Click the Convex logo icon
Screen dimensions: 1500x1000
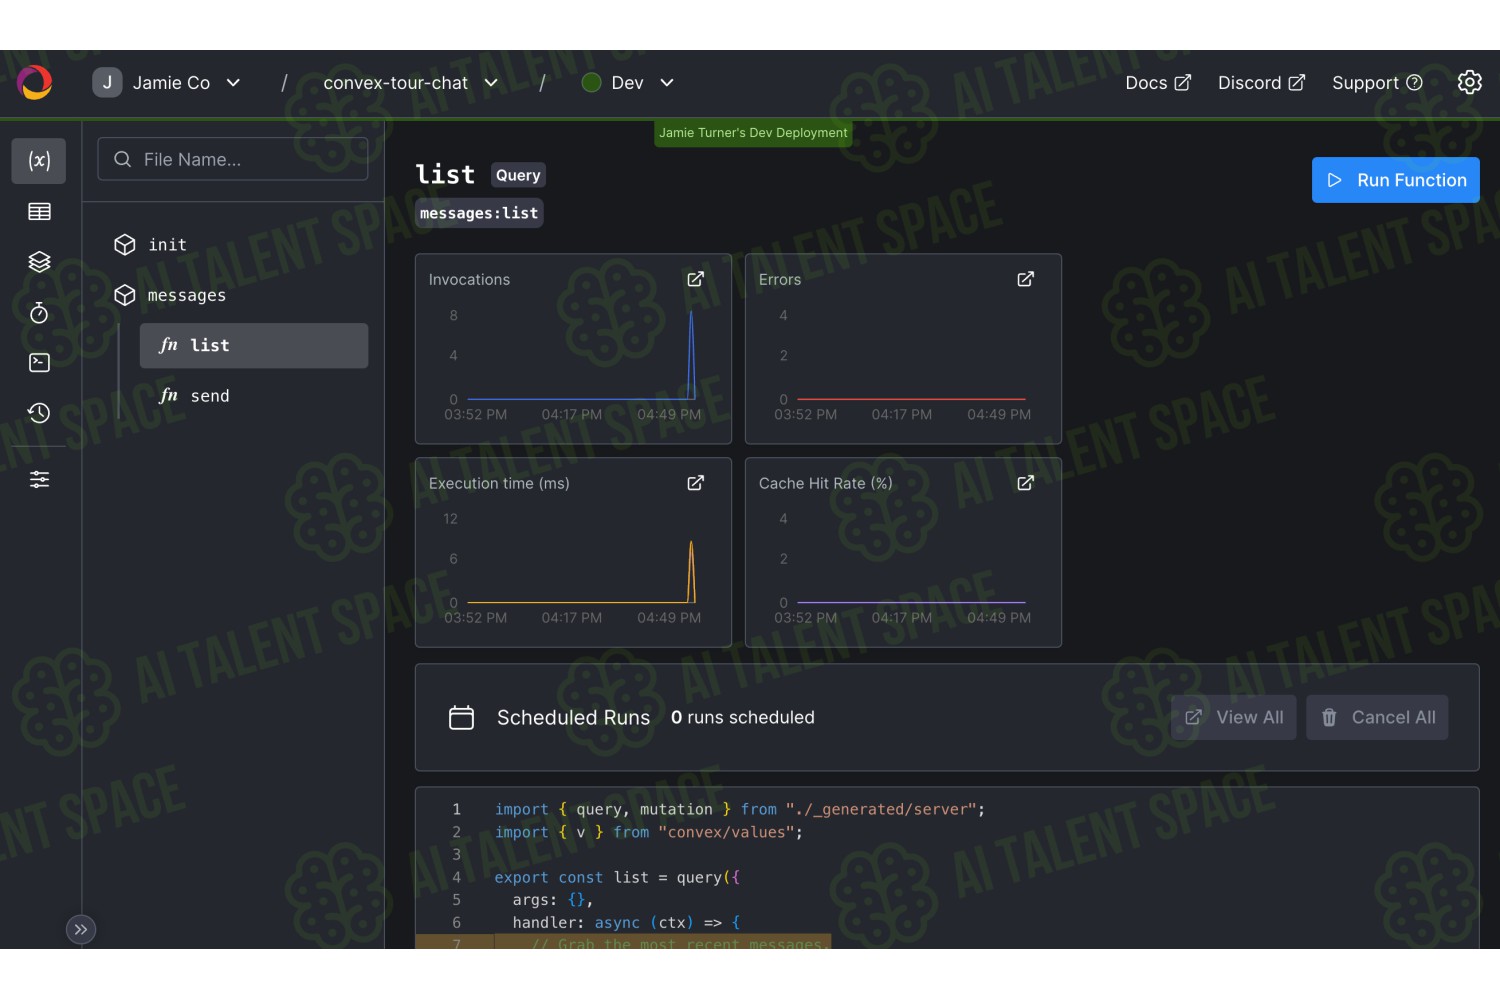point(35,82)
